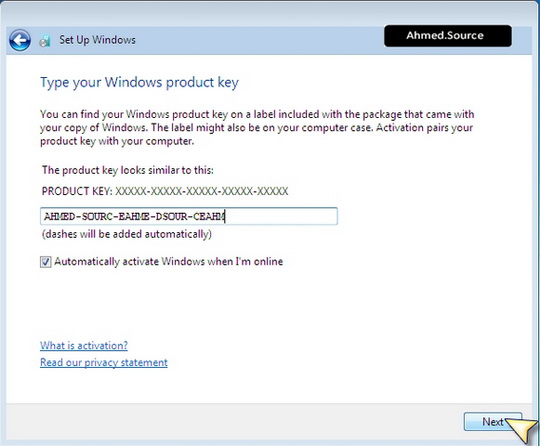Click the sample PRODUCT KEY XXXXX pattern text
540x446 pixels.
tap(165, 191)
